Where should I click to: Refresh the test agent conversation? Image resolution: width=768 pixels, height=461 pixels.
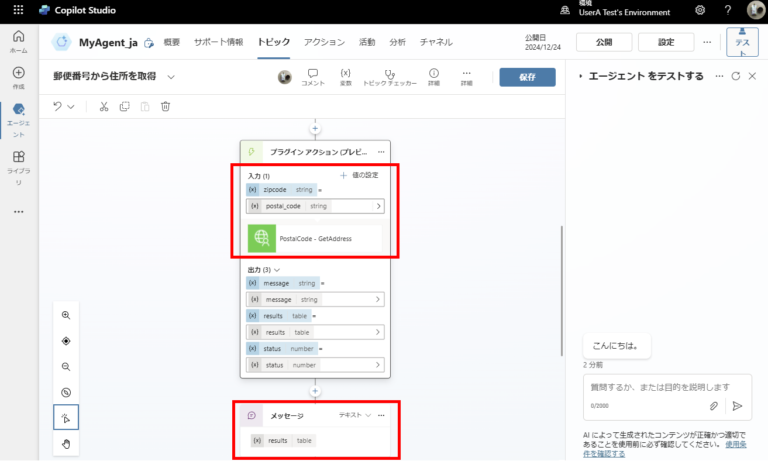pyautogui.click(x=736, y=76)
